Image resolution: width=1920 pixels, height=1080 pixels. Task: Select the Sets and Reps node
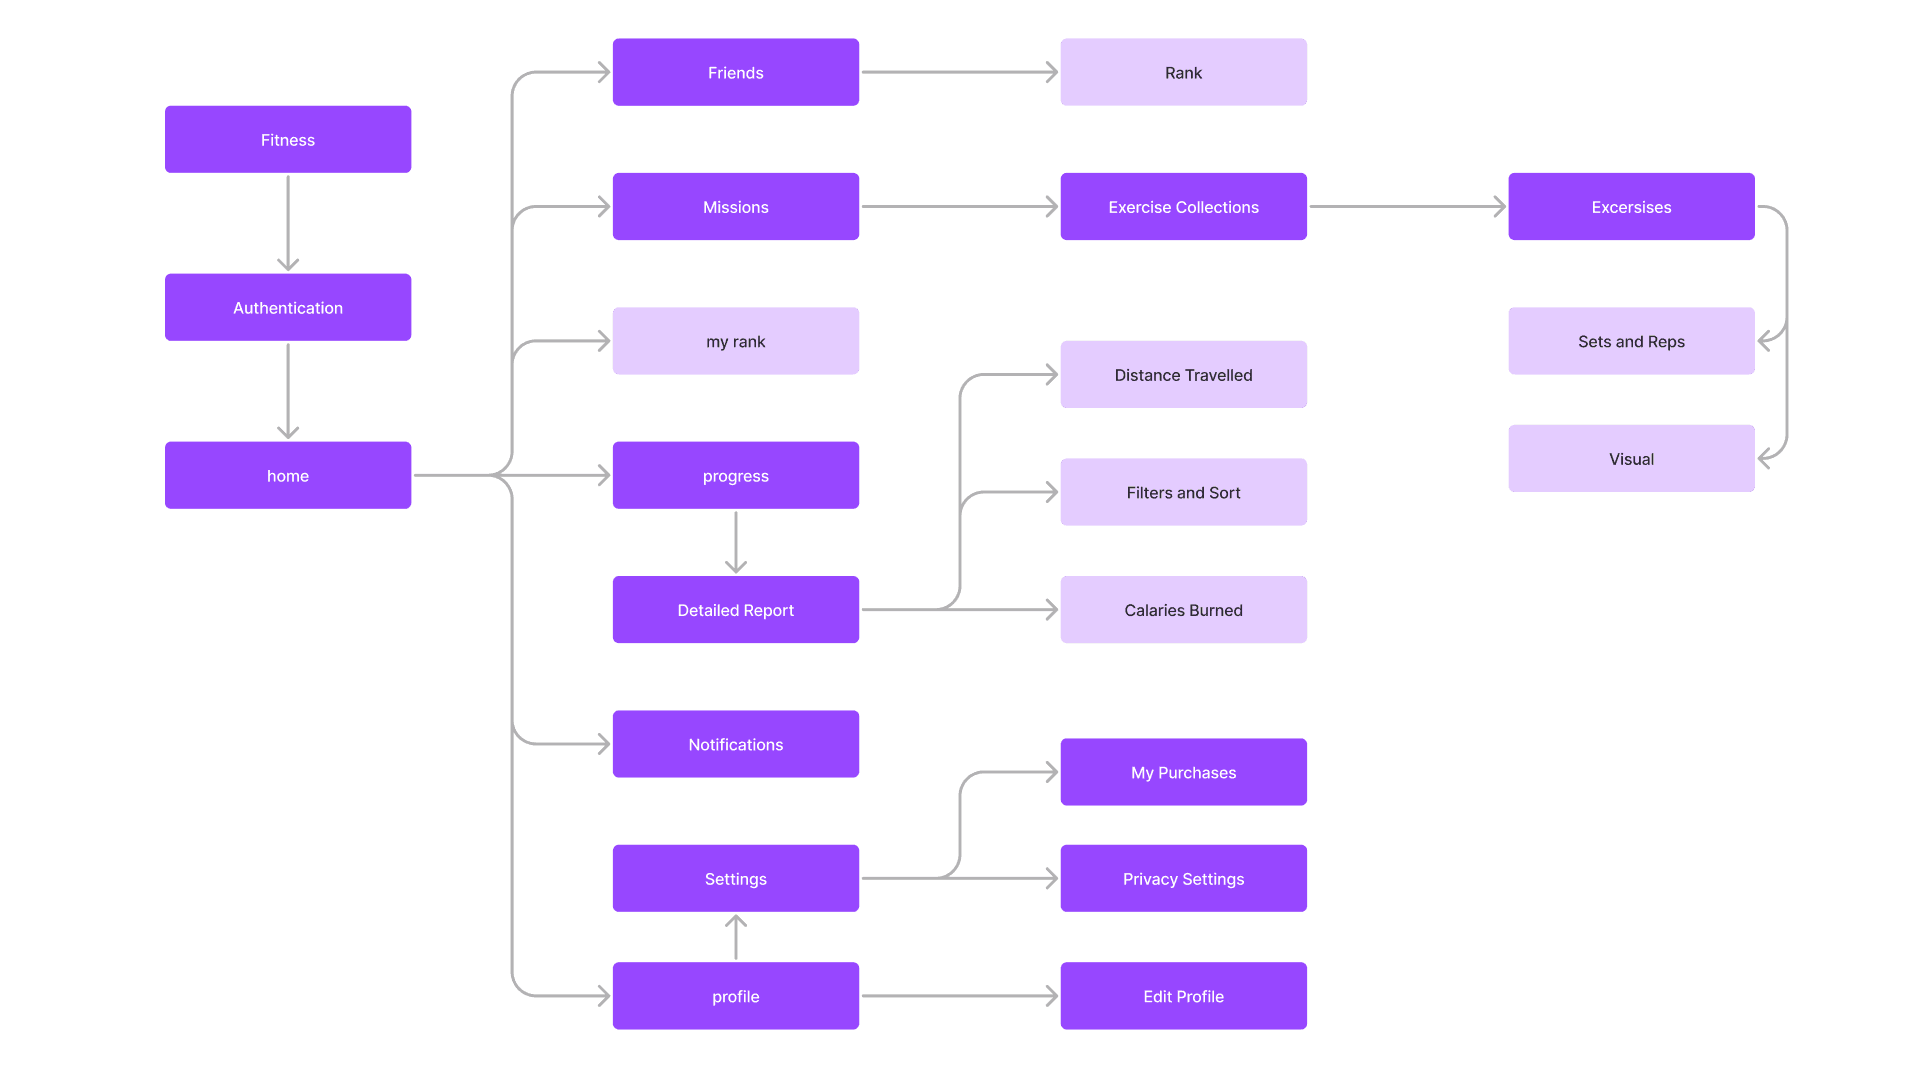[x=1635, y=342]
